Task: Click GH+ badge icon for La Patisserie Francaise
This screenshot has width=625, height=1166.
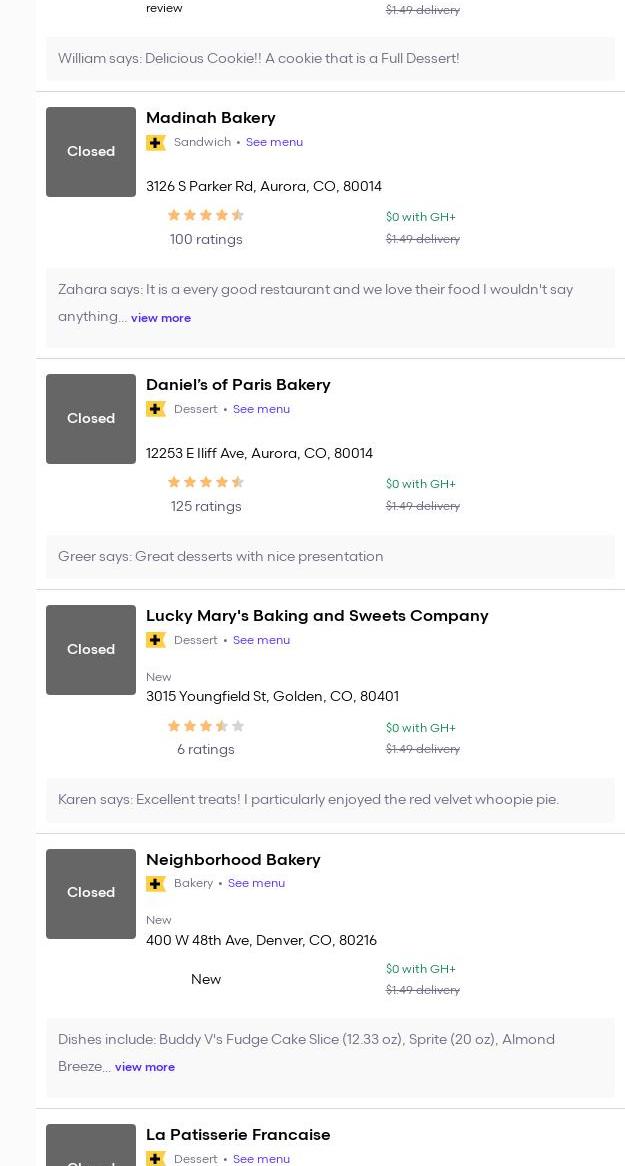Action: click(156, 1158)
